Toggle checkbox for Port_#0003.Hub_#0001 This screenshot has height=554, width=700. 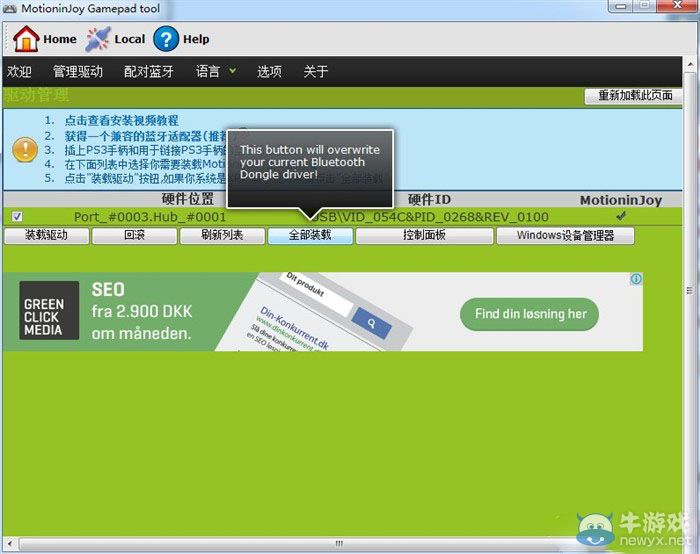click(x=17, y=217)
